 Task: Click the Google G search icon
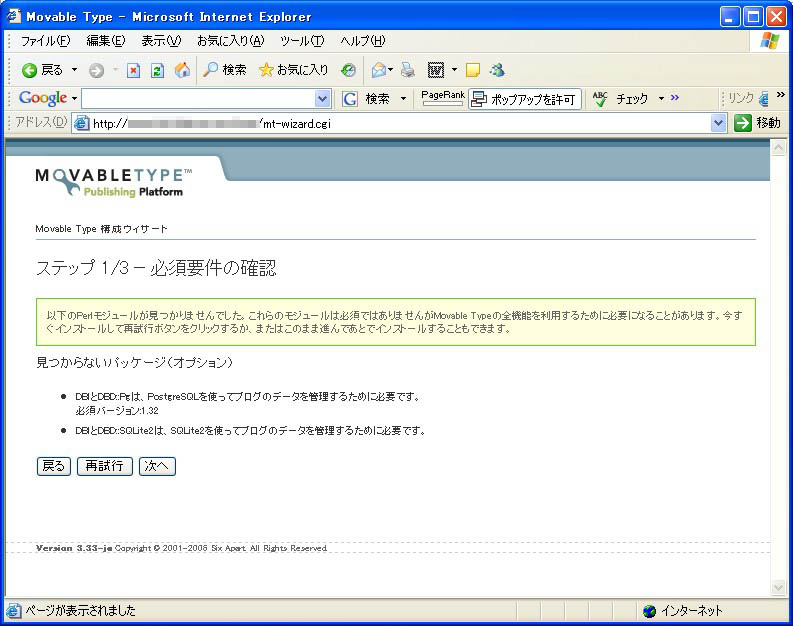[349, 99]
